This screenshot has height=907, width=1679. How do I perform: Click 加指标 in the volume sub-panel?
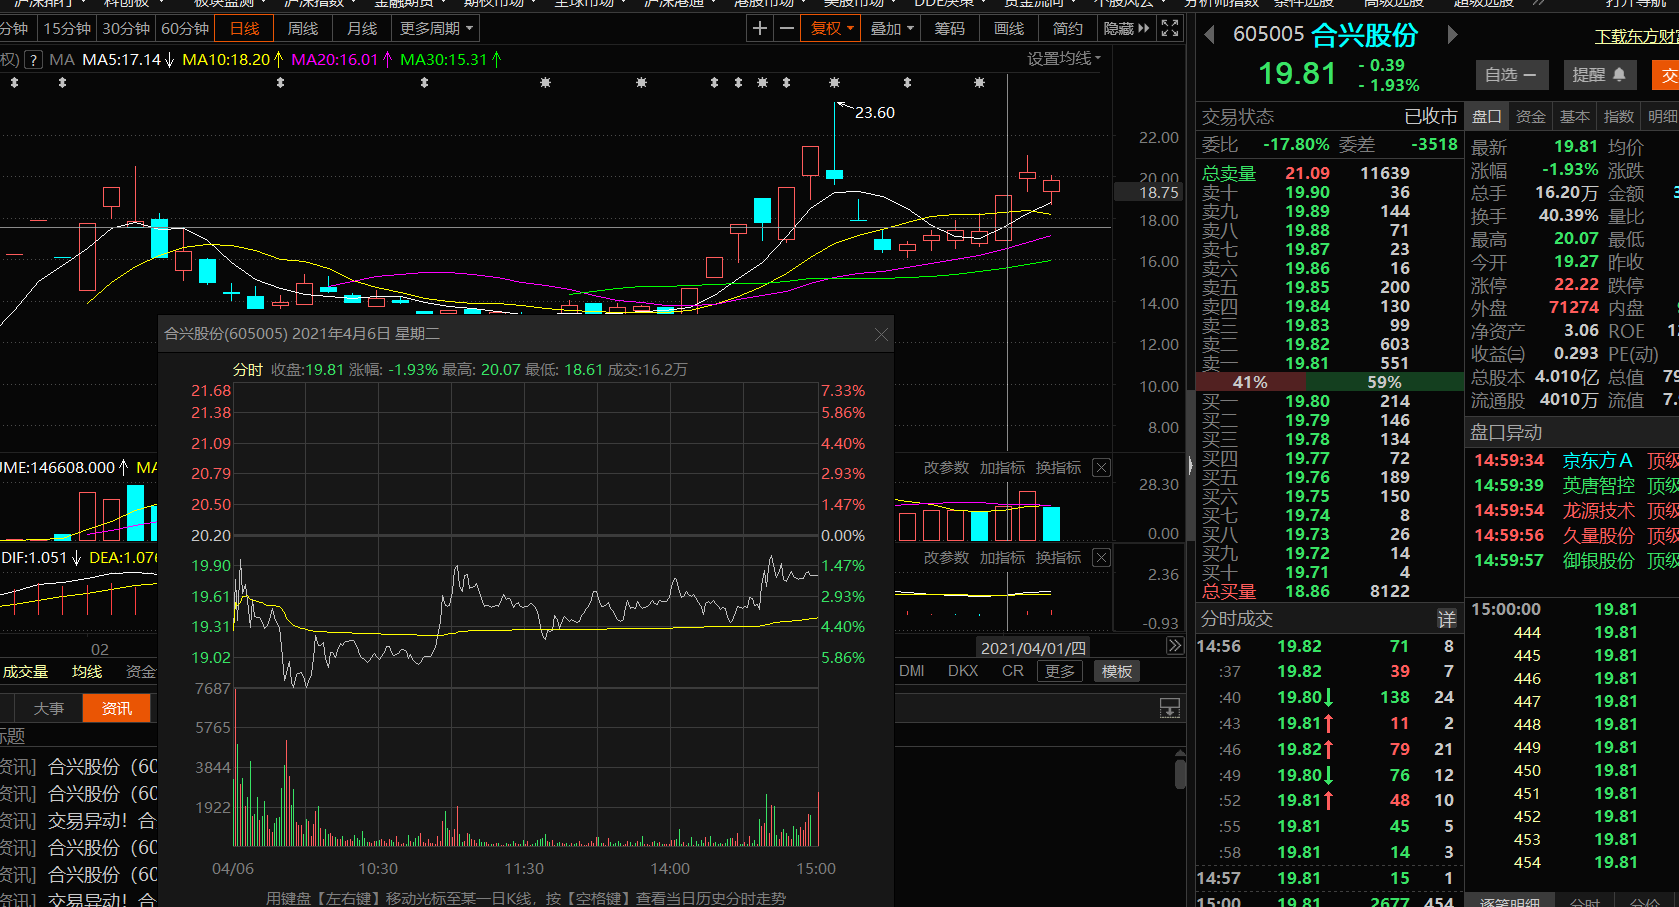pos(1002,467)
